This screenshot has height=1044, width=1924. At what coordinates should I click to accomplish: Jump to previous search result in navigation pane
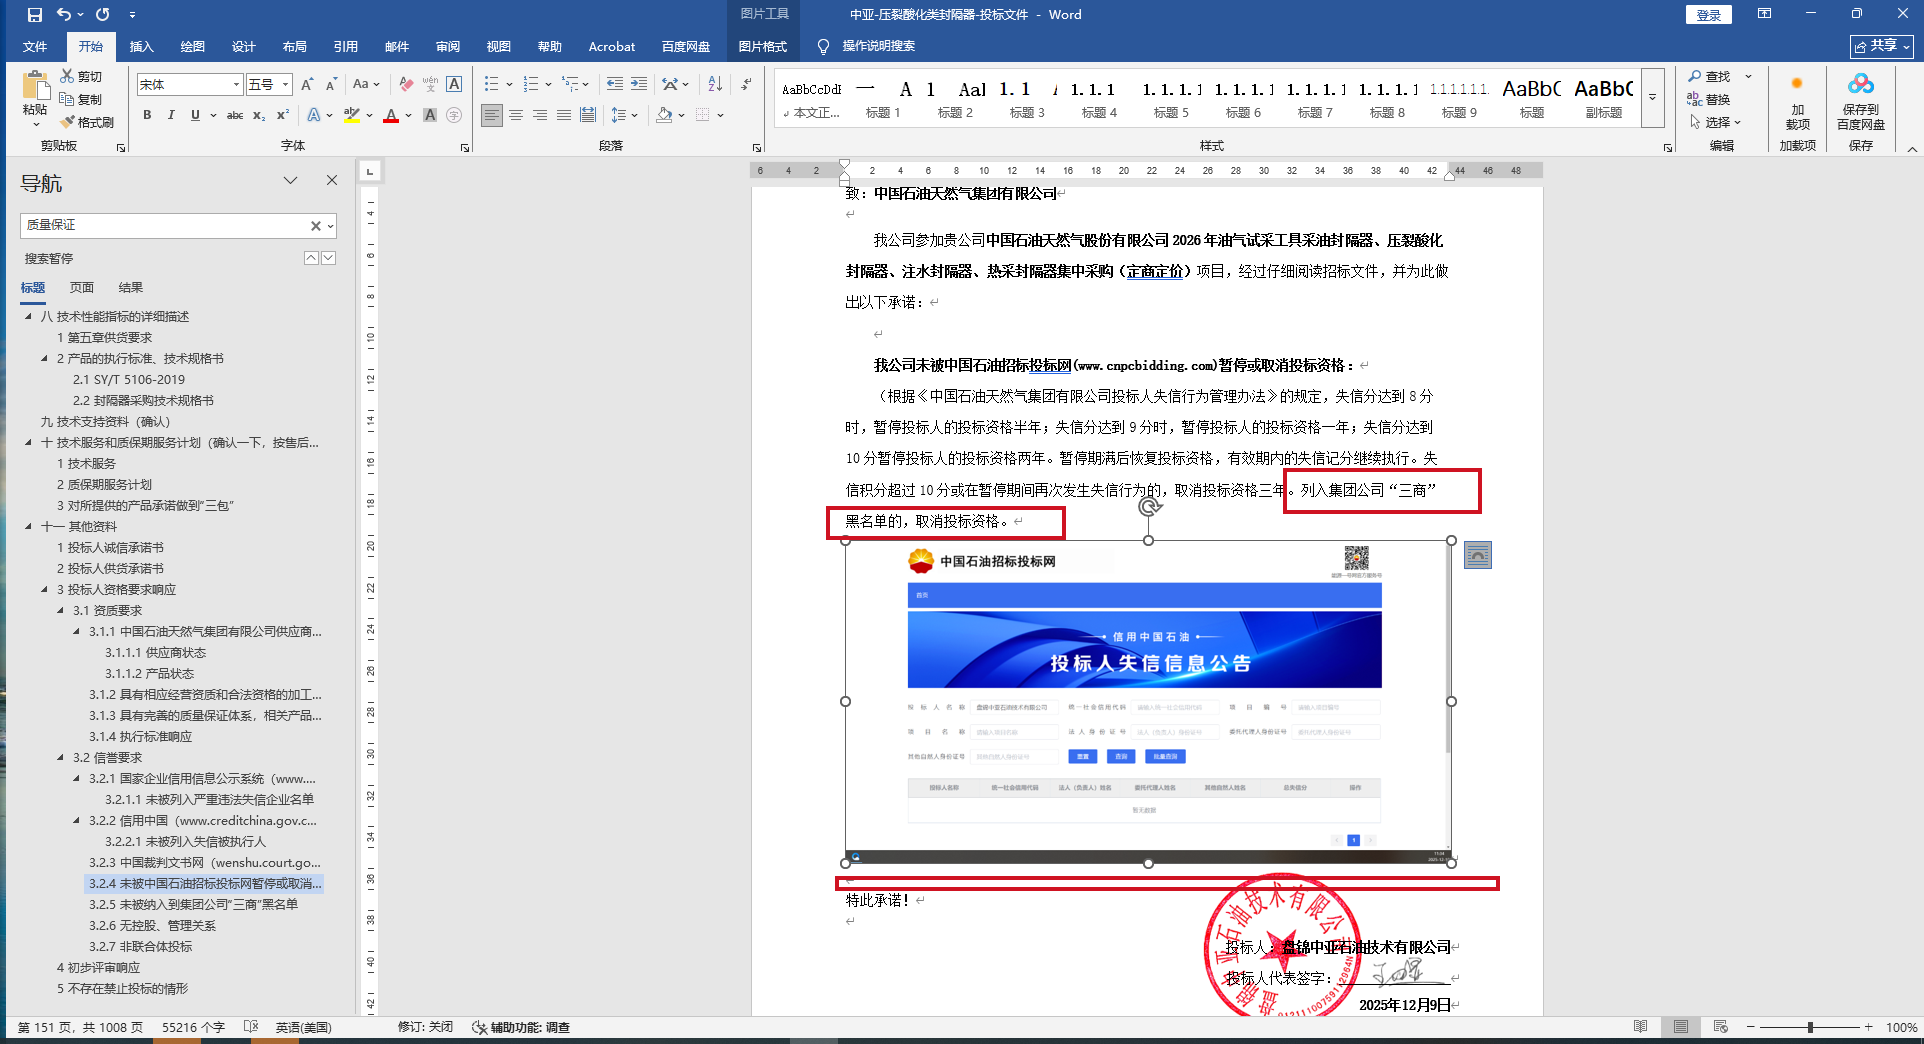tap(311, 258)
